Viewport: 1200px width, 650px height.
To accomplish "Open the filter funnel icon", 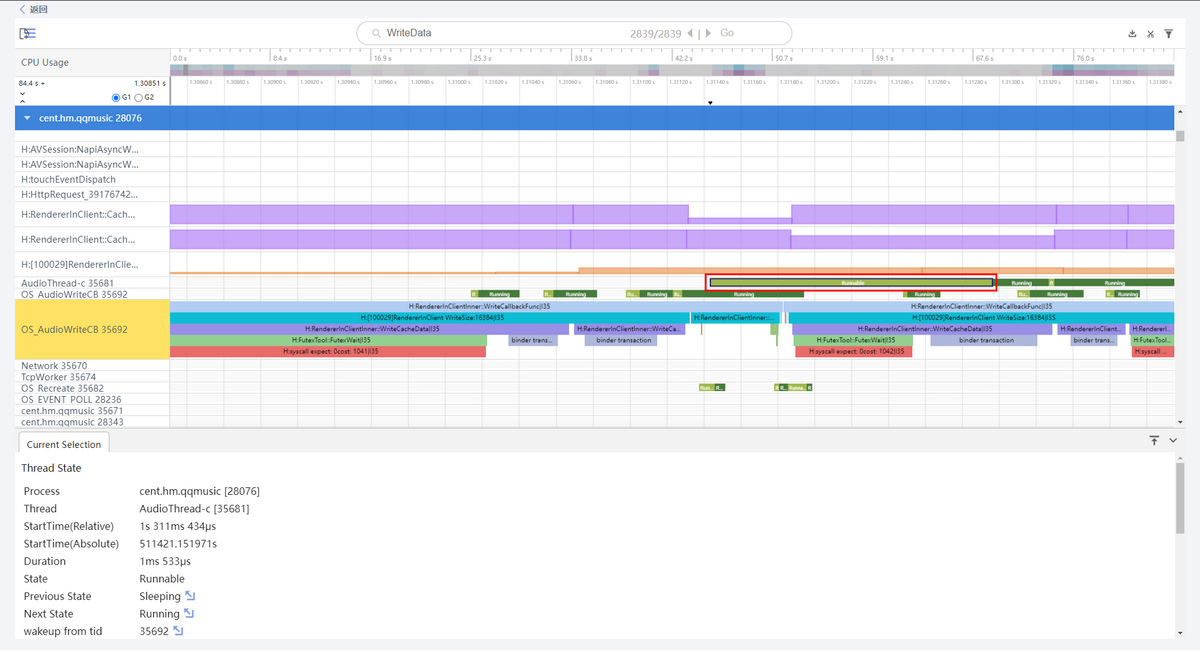I will tap(1168, 34).
